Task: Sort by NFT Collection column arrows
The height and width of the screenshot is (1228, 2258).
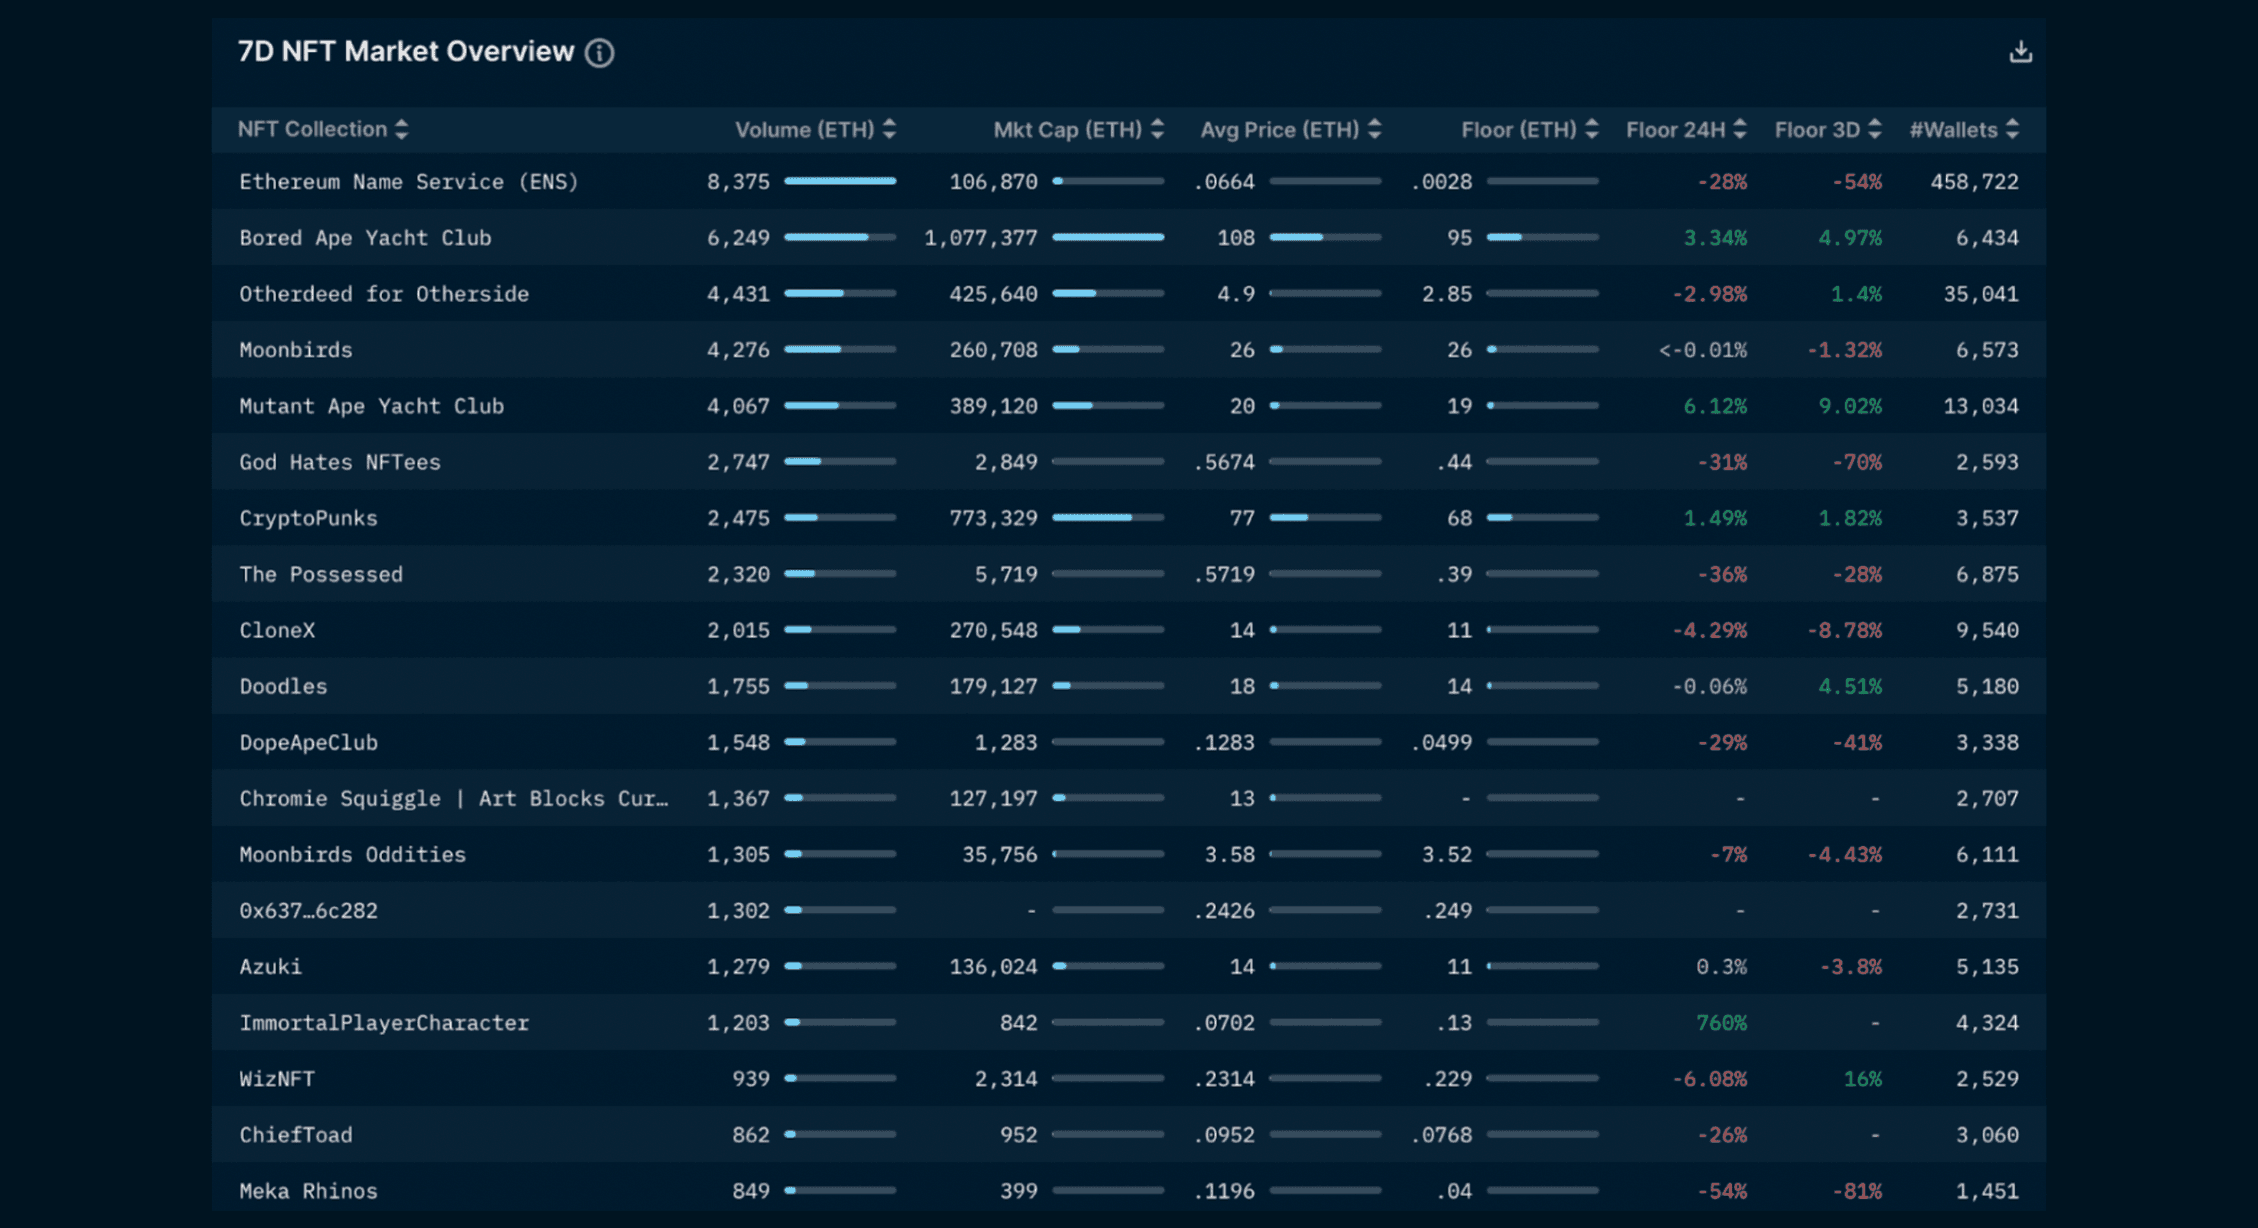Action: (x=402, y=129)
